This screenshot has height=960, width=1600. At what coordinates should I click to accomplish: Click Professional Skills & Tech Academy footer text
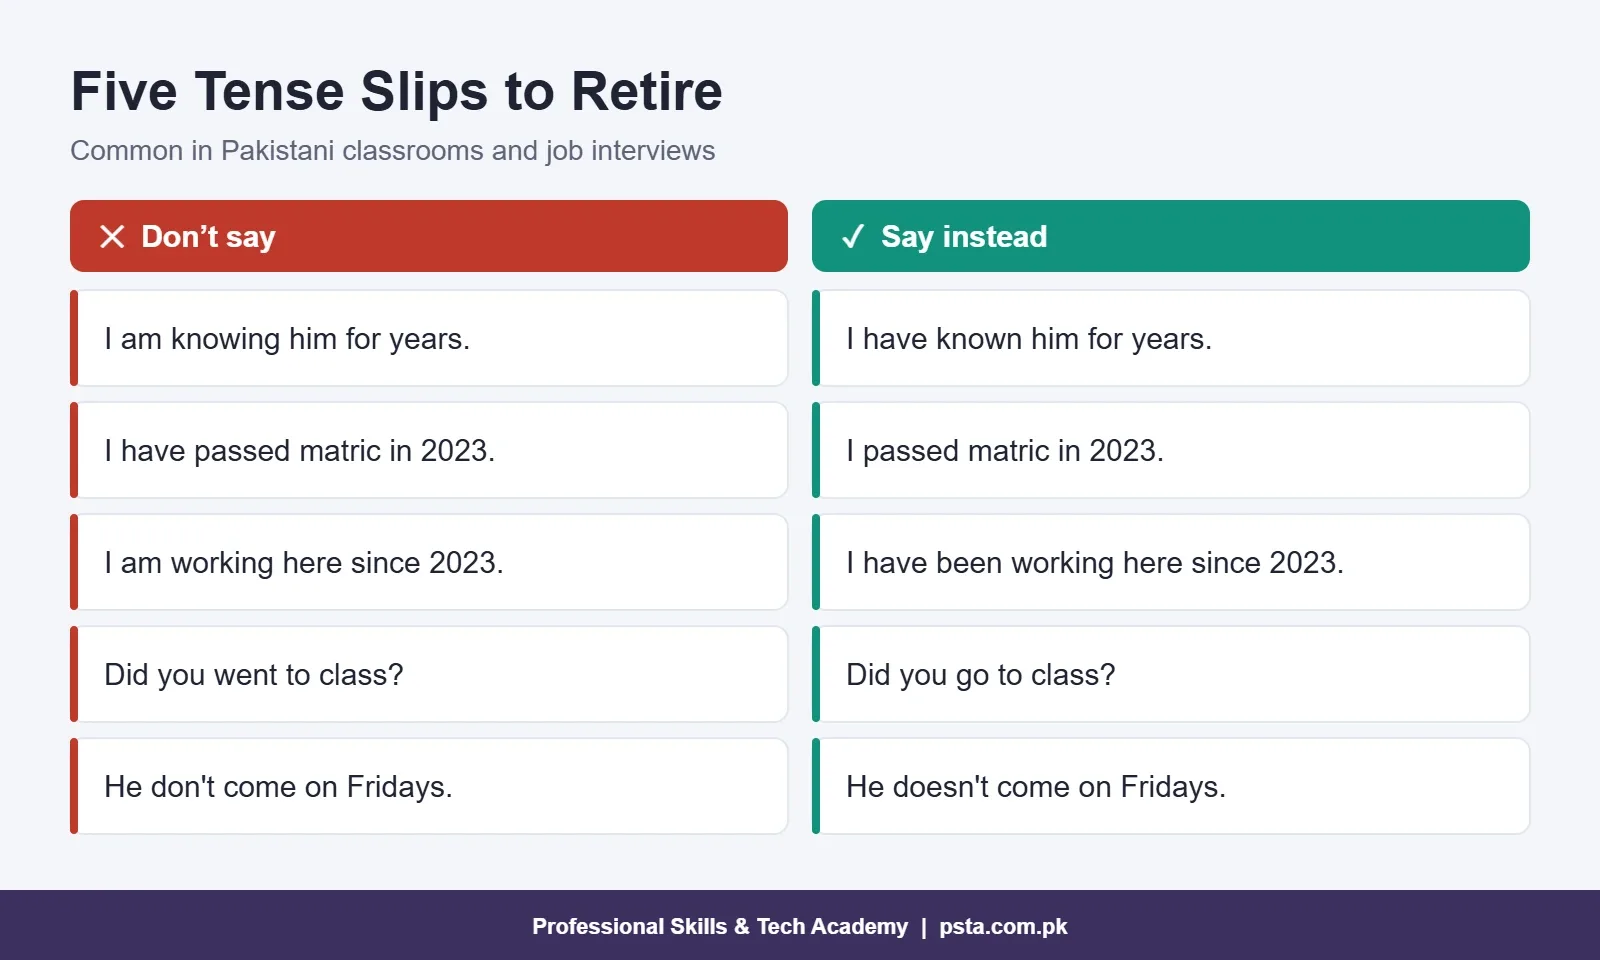[720, 926]
